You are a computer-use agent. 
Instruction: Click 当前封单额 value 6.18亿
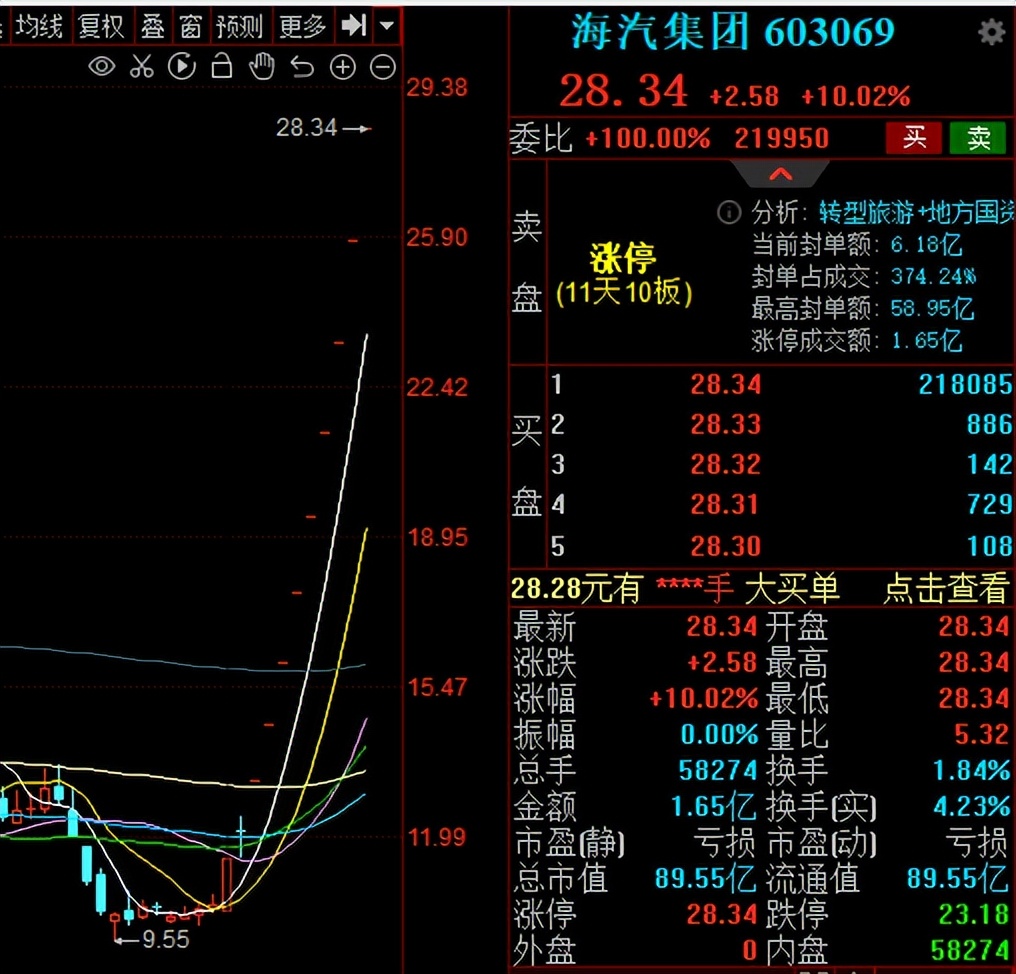tap(926, 244)
